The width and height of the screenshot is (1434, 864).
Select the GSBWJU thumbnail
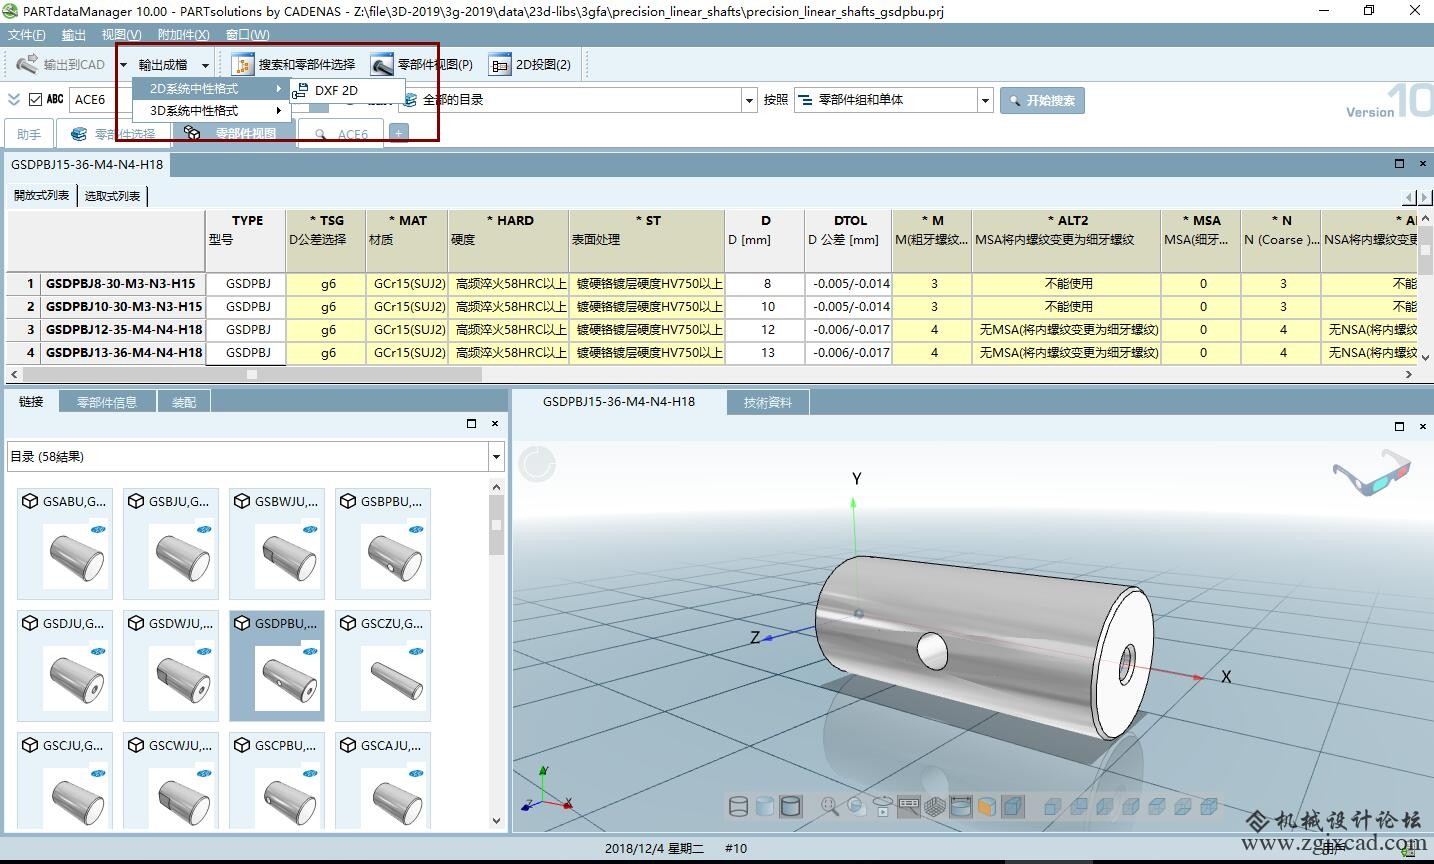[x=277, y=543]
